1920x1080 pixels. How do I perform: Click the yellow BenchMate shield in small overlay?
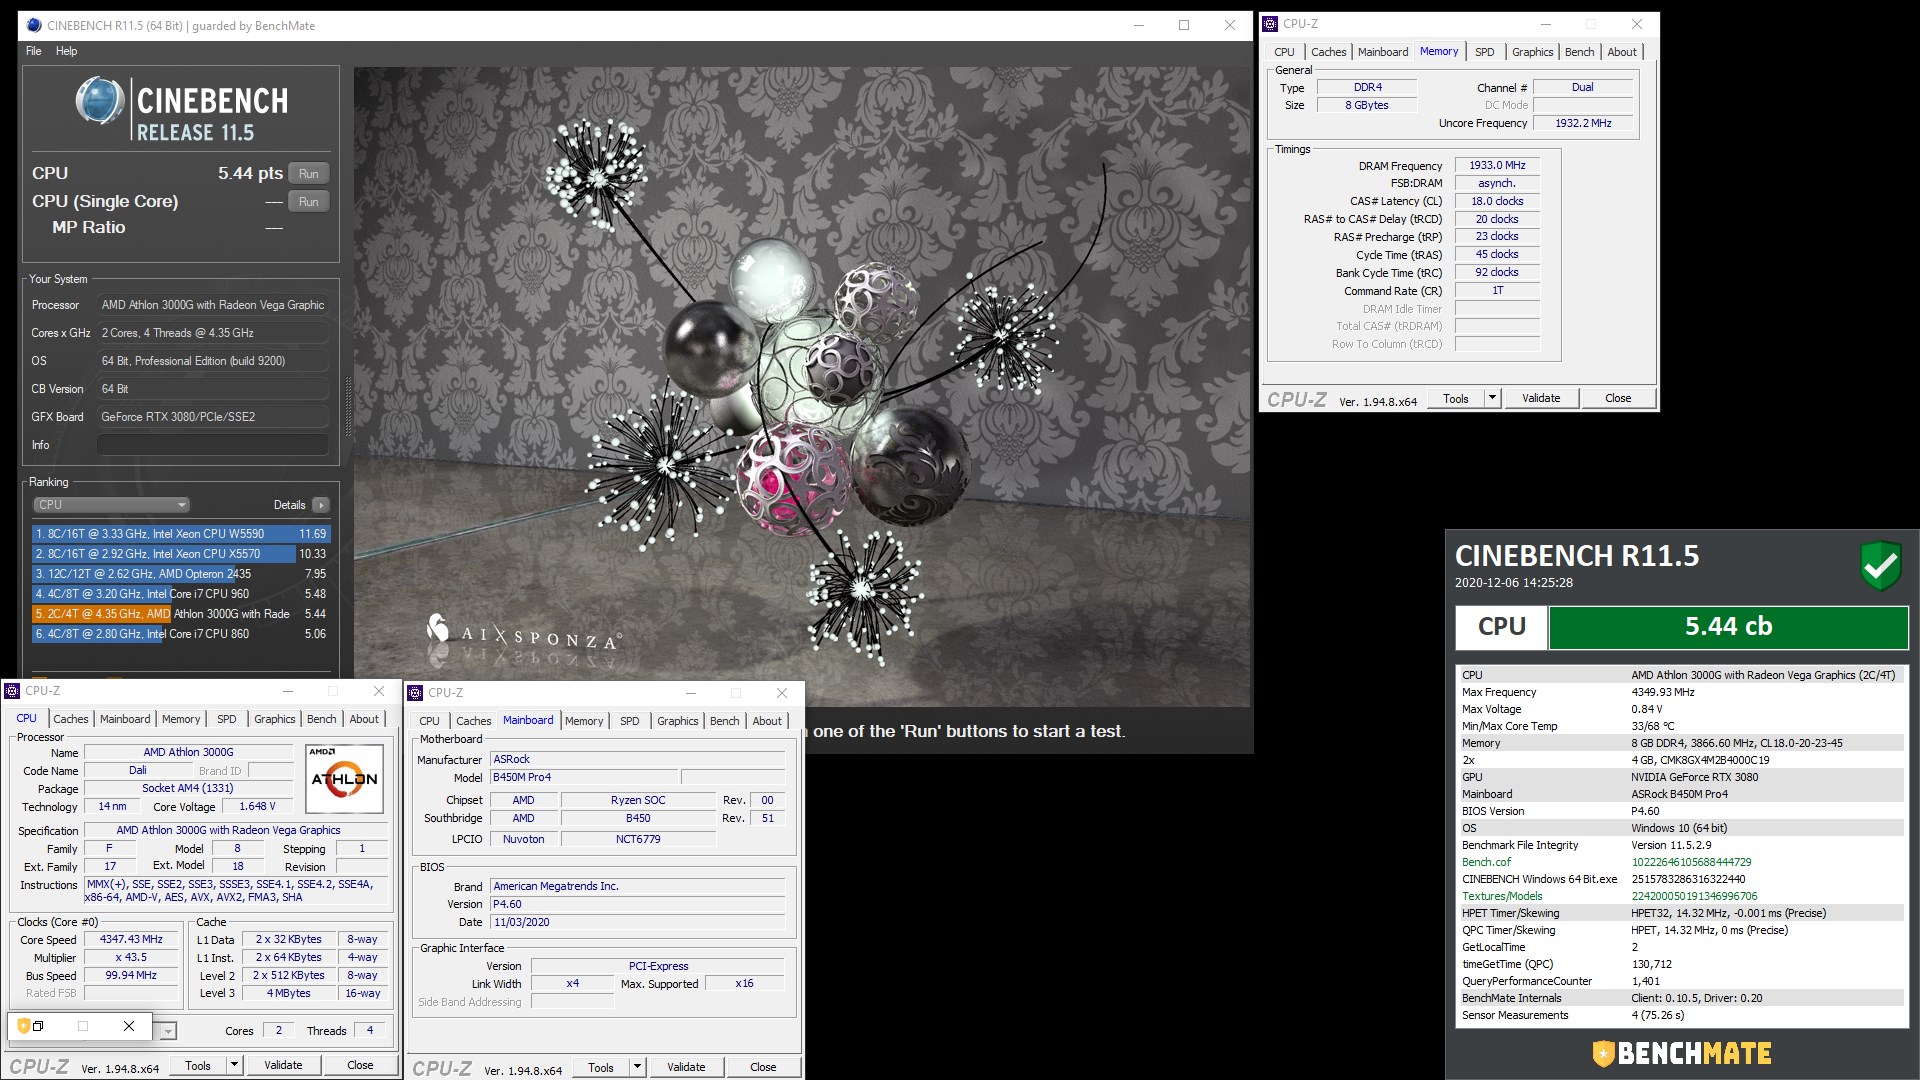click(x=24, y=1026)
